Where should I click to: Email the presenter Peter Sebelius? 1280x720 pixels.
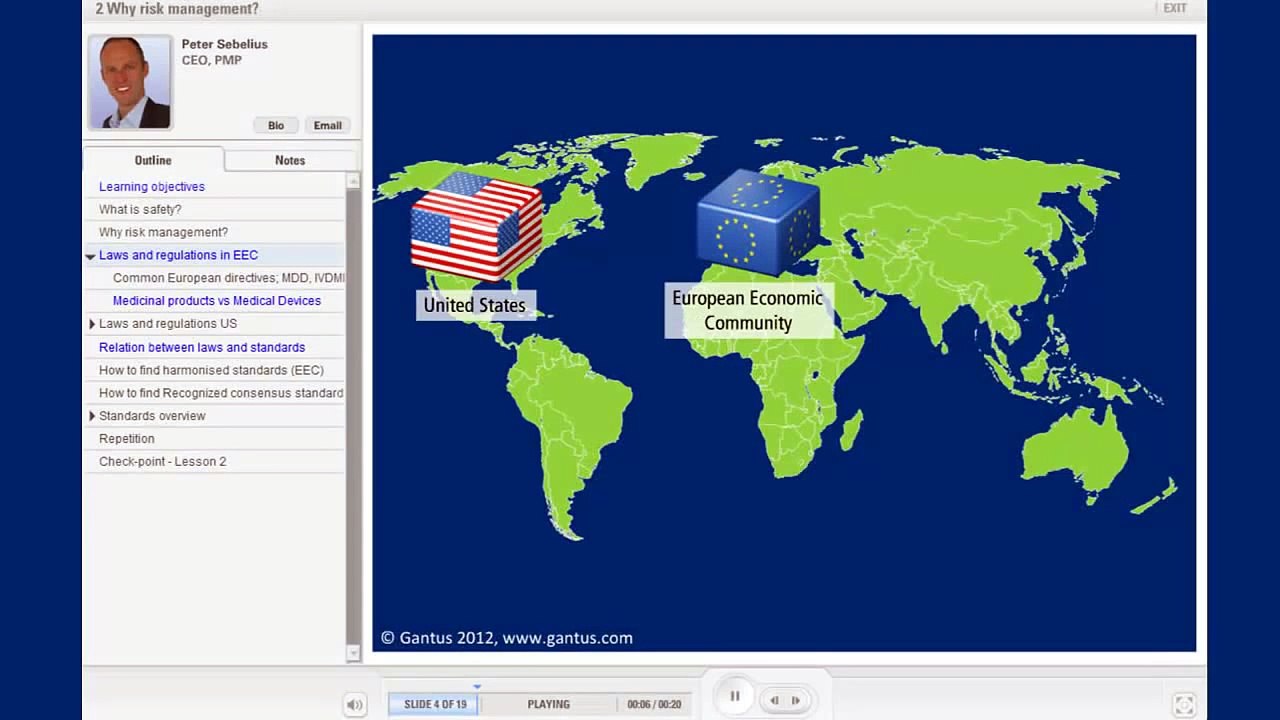click(327, 126)
